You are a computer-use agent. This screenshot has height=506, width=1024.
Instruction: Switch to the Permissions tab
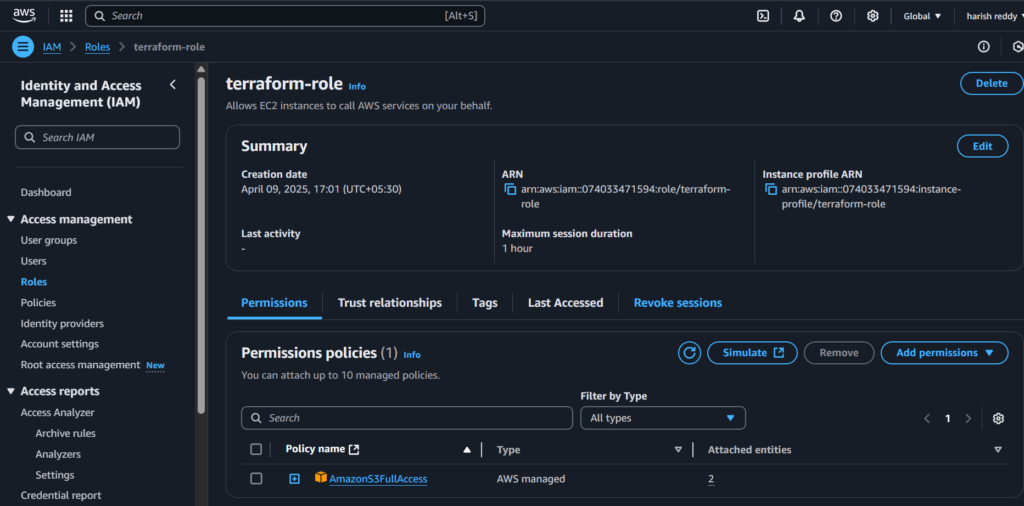[x=274, y=303]
